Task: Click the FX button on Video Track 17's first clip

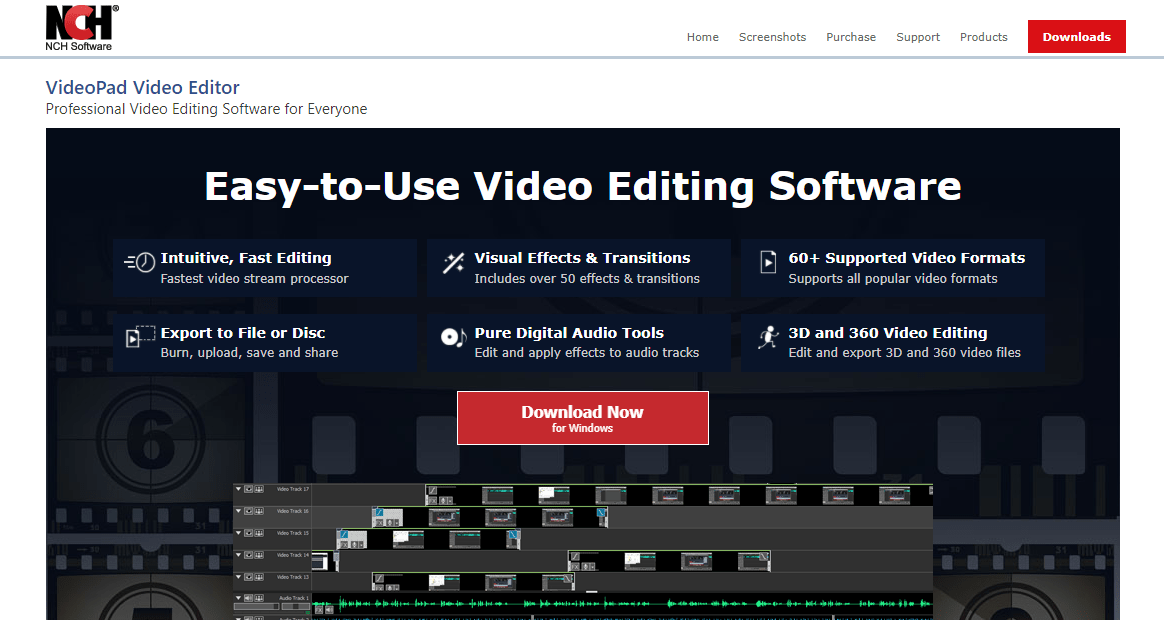Action: [433, 500]
